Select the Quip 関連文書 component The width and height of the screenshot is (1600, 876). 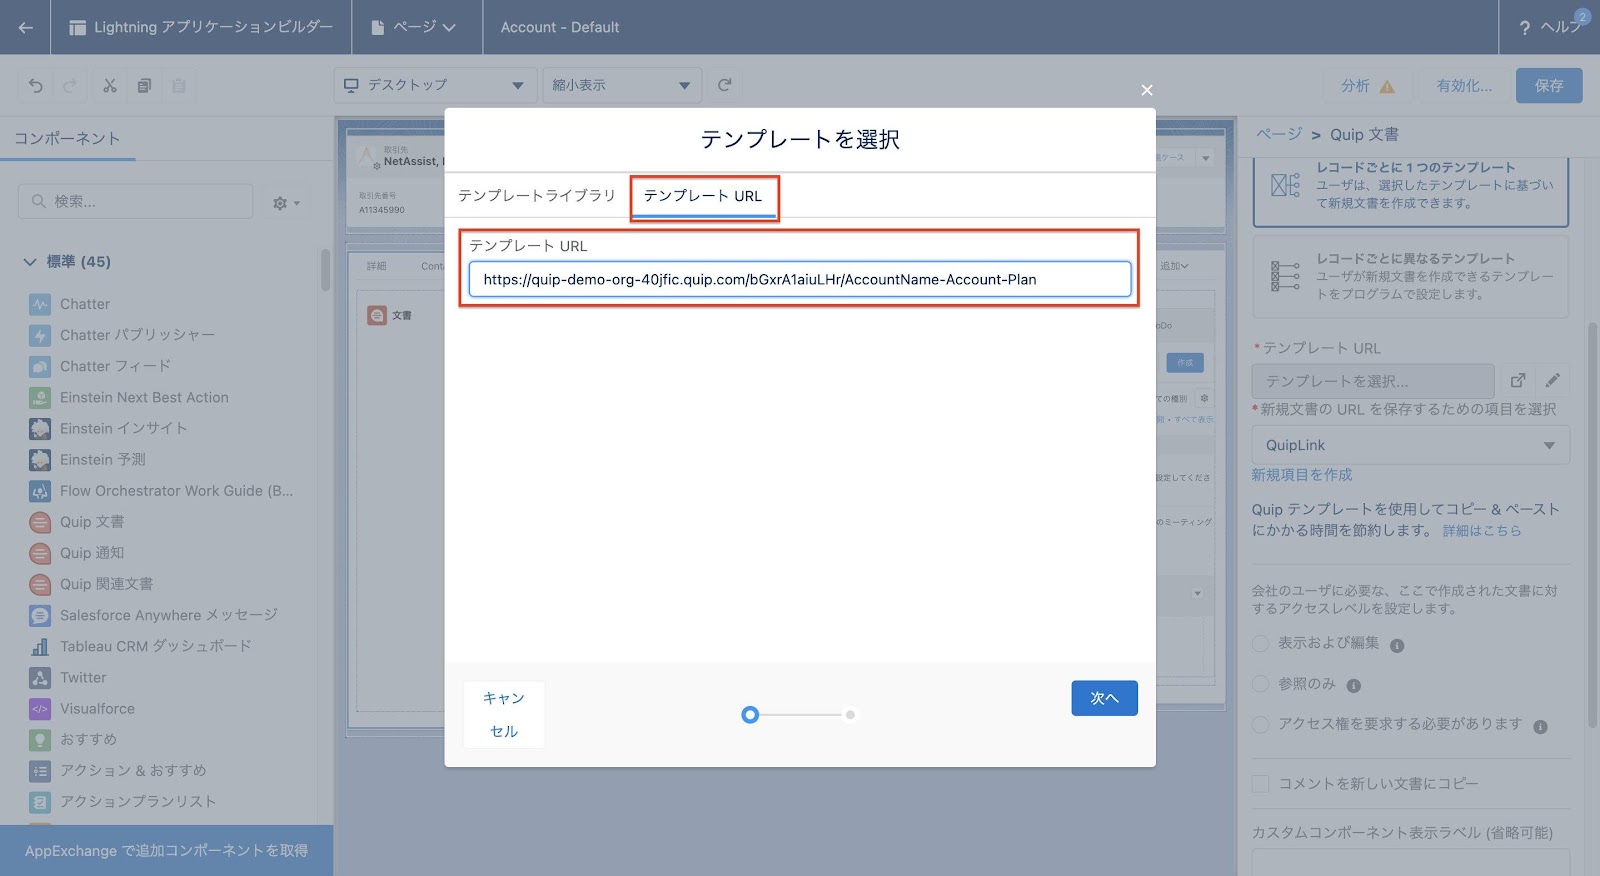pos(92,583)
